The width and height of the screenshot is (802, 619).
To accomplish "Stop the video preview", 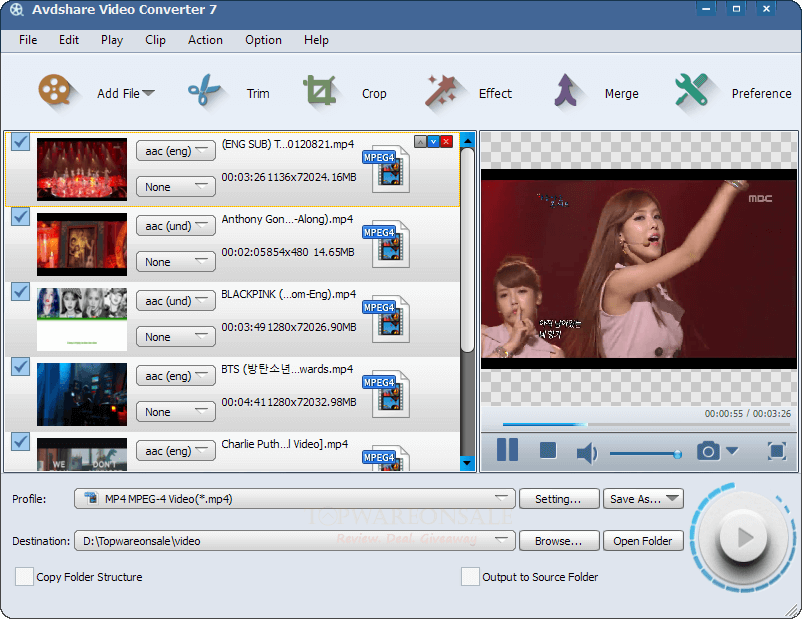I will tap(548, 451).
